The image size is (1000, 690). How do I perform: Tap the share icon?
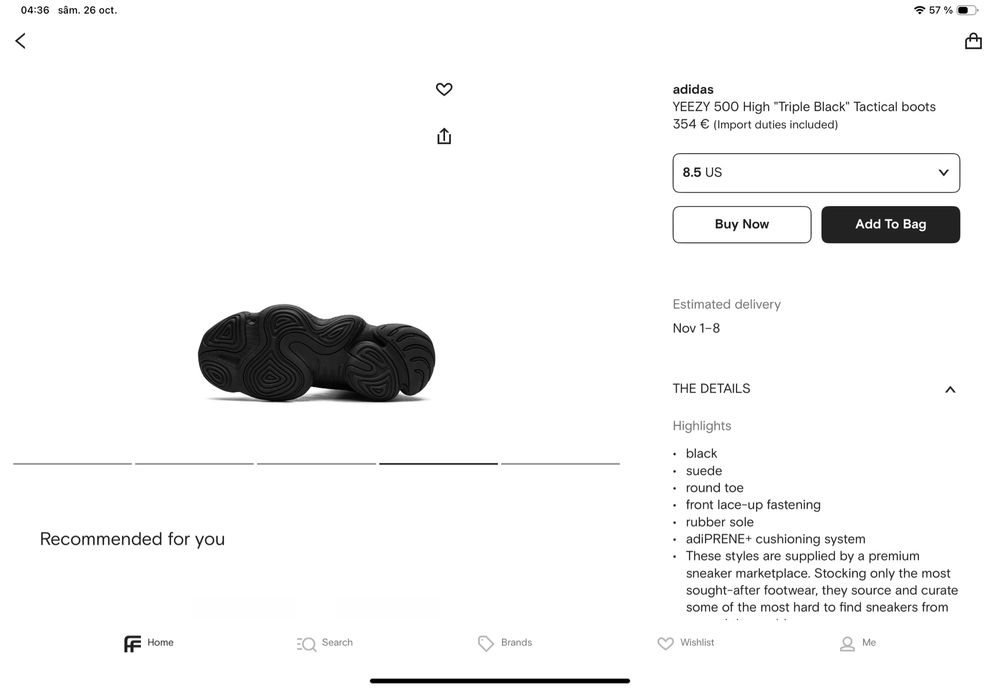coord(444,136)
